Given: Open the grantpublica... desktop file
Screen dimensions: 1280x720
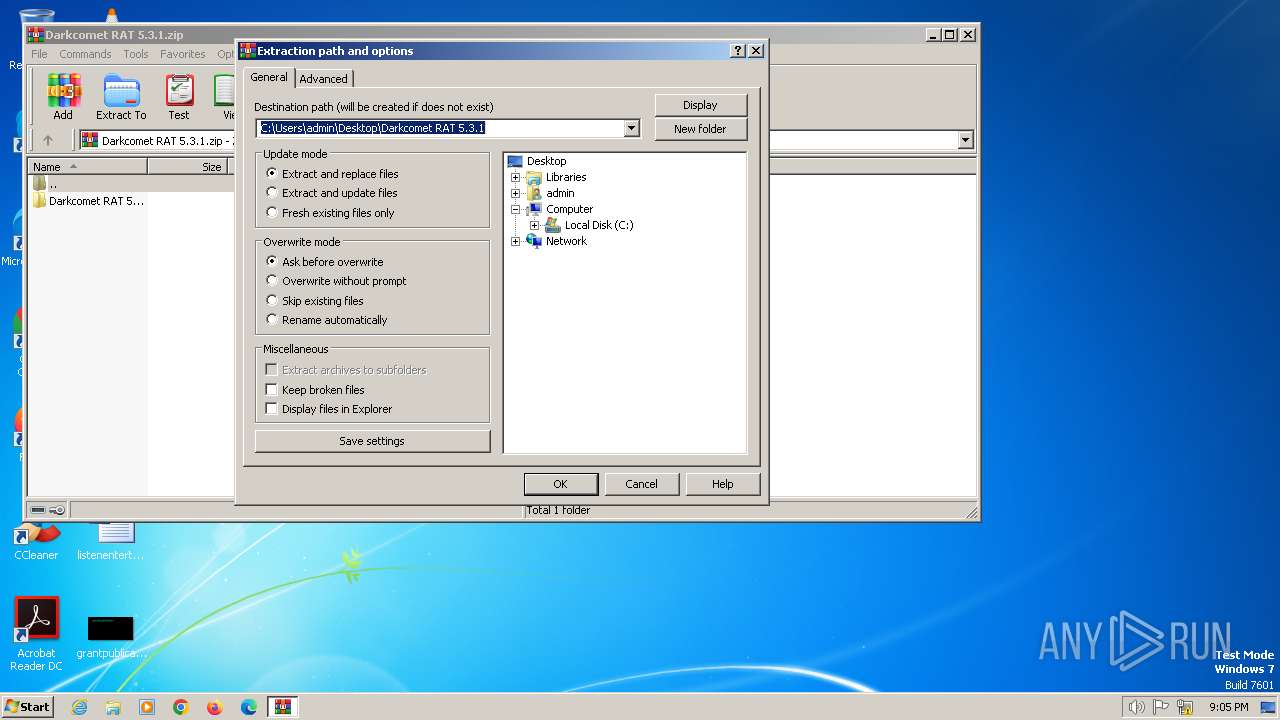Looking at the screenshot, I should click(x=110, y=637).
